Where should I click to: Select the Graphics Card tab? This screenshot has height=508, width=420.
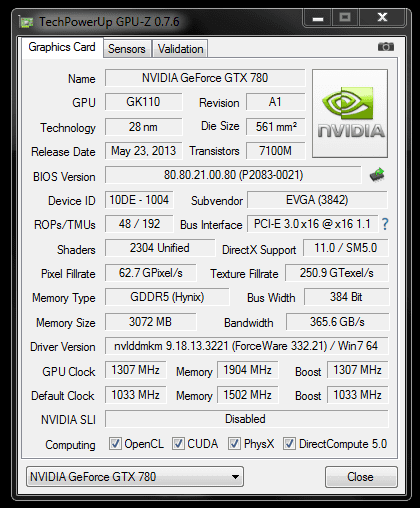coord(62,47)
